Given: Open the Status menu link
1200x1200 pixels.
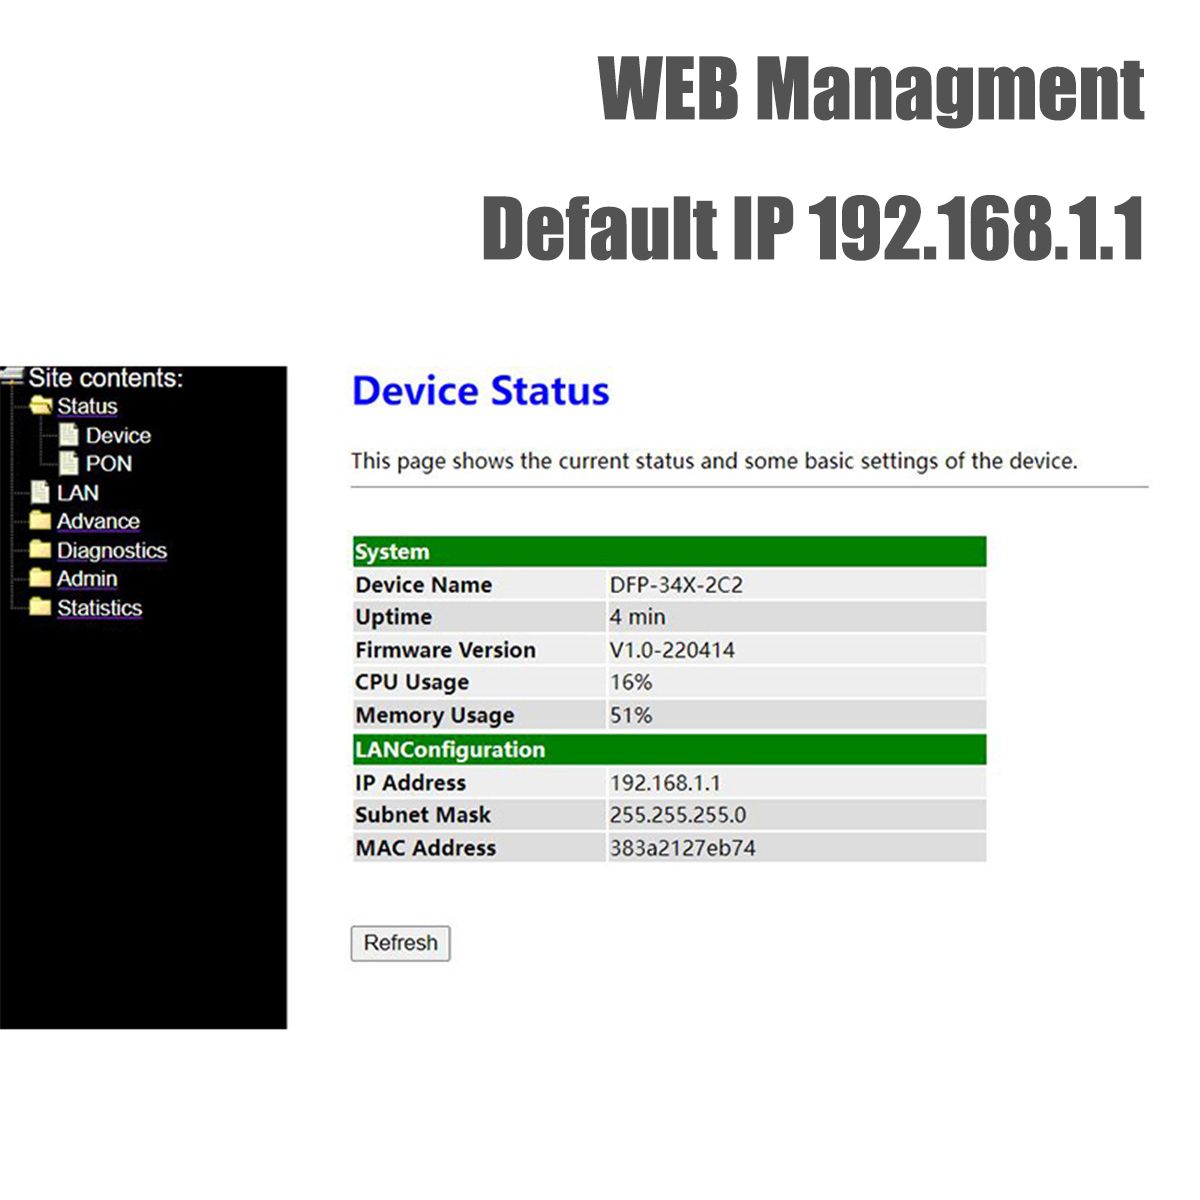Looking at the screenshot, I should [x=87, y=407].
